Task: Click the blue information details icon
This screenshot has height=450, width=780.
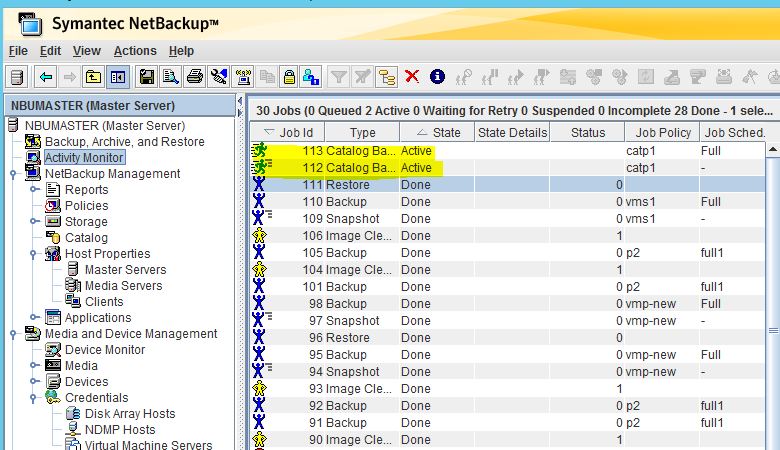Action: tap(437, 77)
